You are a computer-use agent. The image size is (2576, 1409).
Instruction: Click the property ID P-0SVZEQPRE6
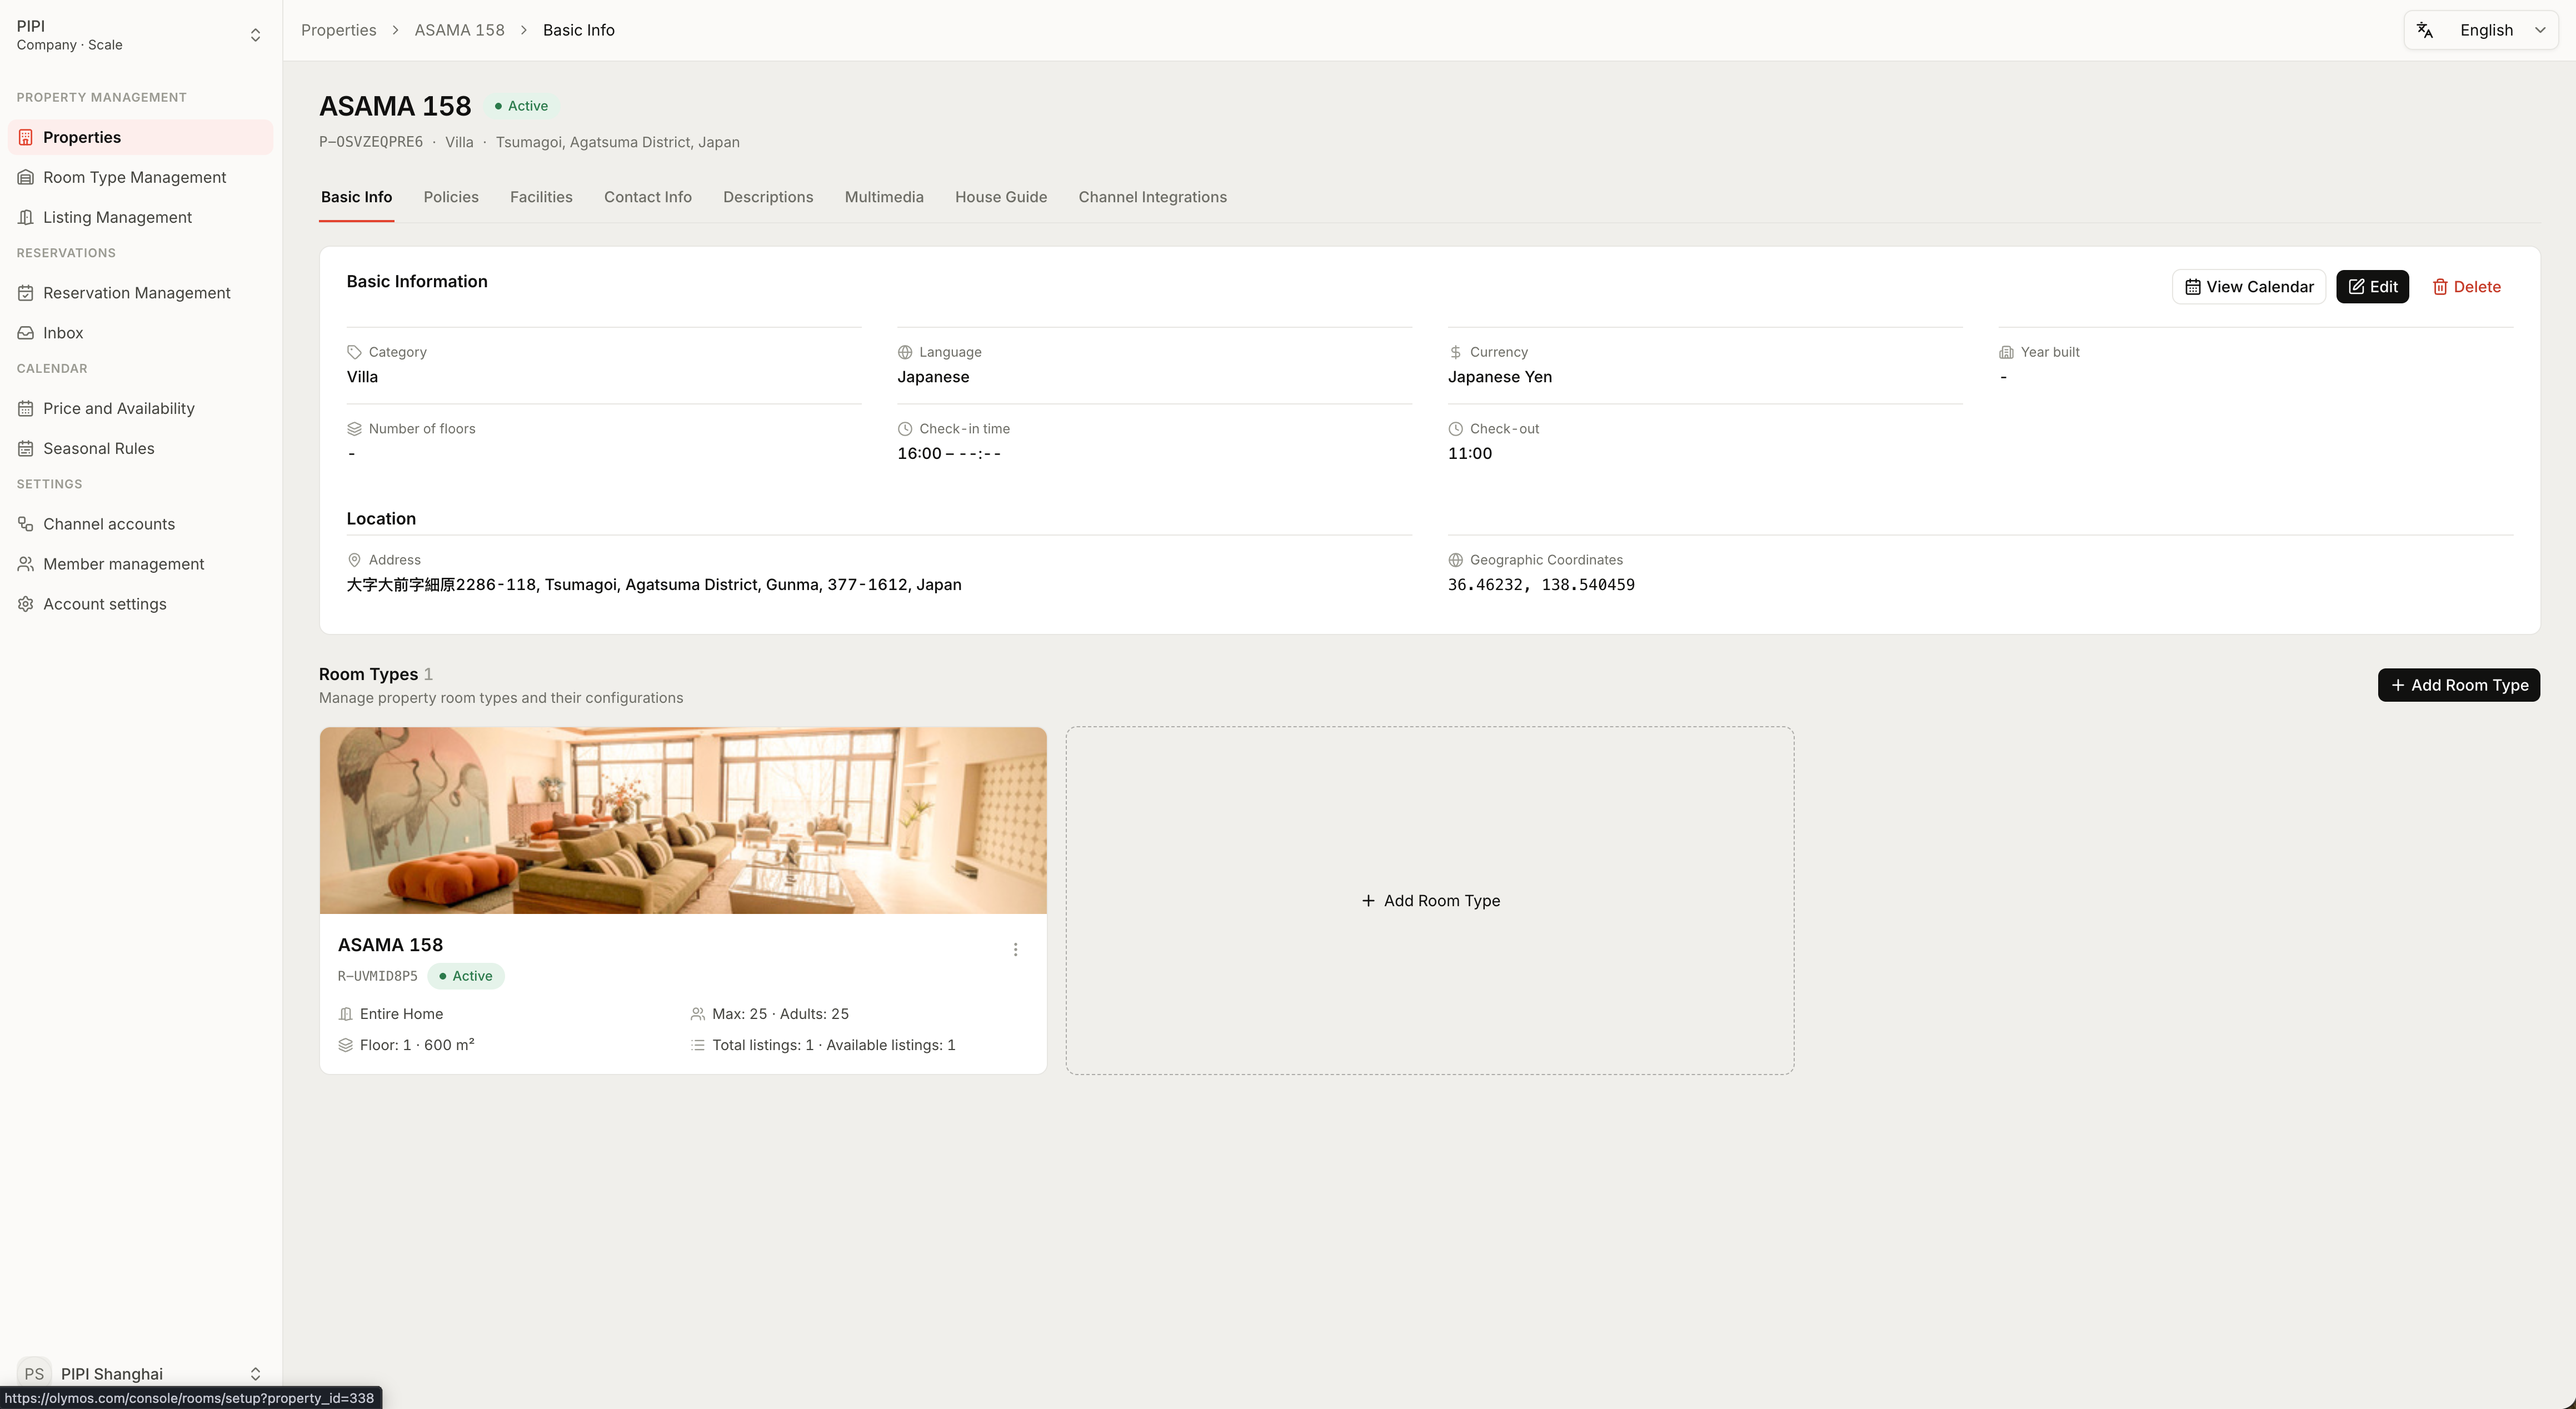[x=371, y=142]
